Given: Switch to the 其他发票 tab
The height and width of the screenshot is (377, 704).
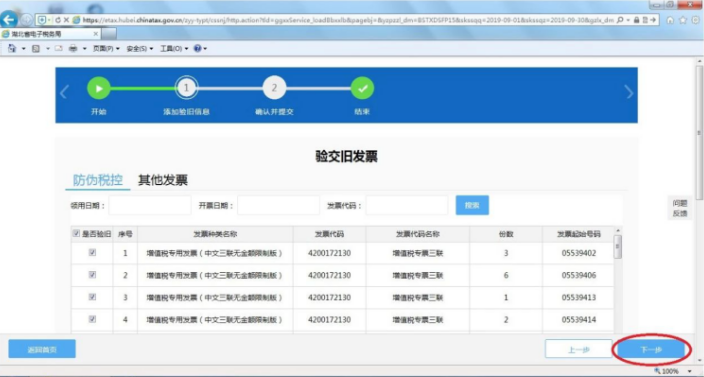Looking at the screenshot, I should point(163,180).
